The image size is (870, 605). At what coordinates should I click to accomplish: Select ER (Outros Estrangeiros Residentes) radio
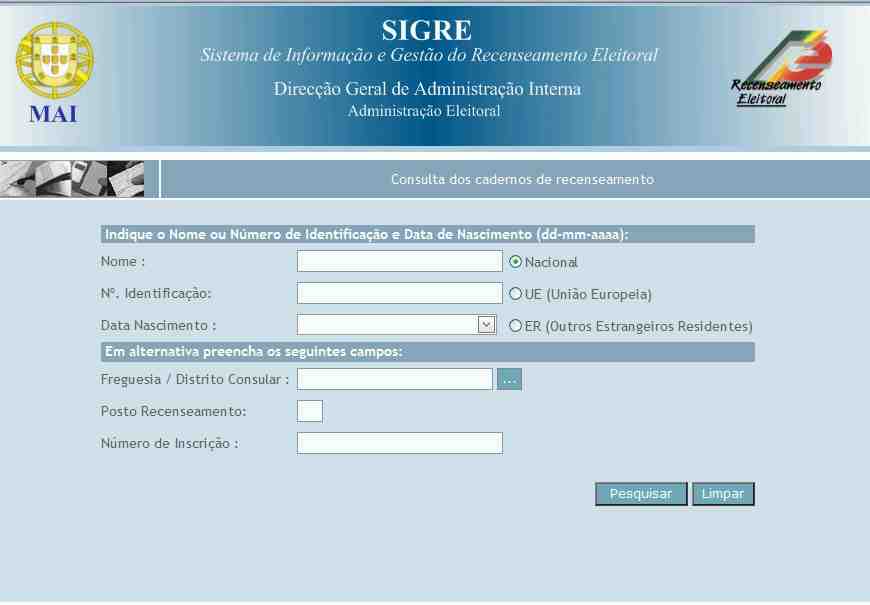(x=516, y=326)
